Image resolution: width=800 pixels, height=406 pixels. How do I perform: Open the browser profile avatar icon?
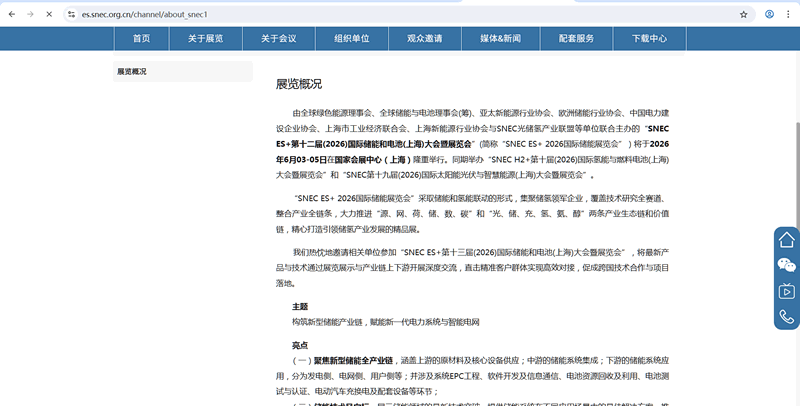click(769, 14)
